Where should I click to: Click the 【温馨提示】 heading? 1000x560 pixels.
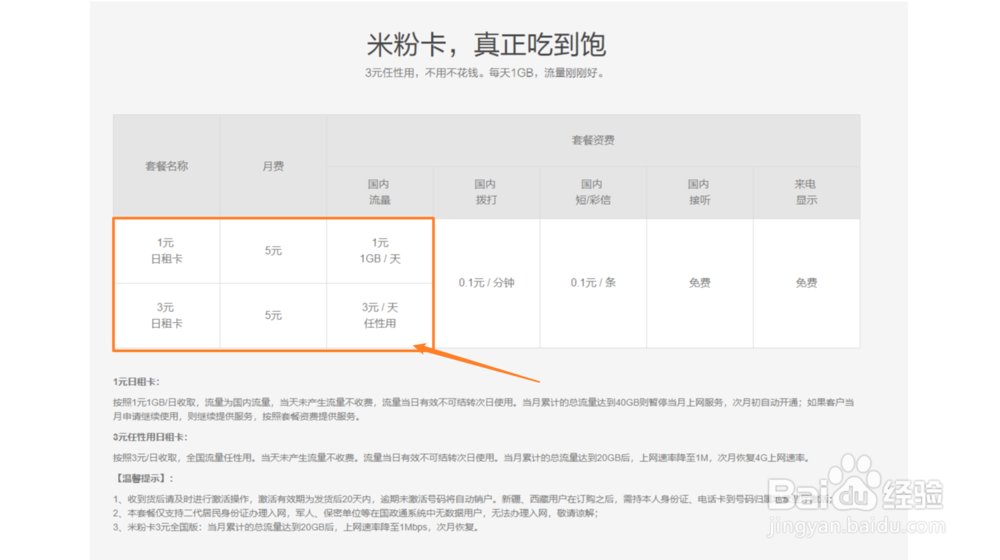tap(145, 478)
